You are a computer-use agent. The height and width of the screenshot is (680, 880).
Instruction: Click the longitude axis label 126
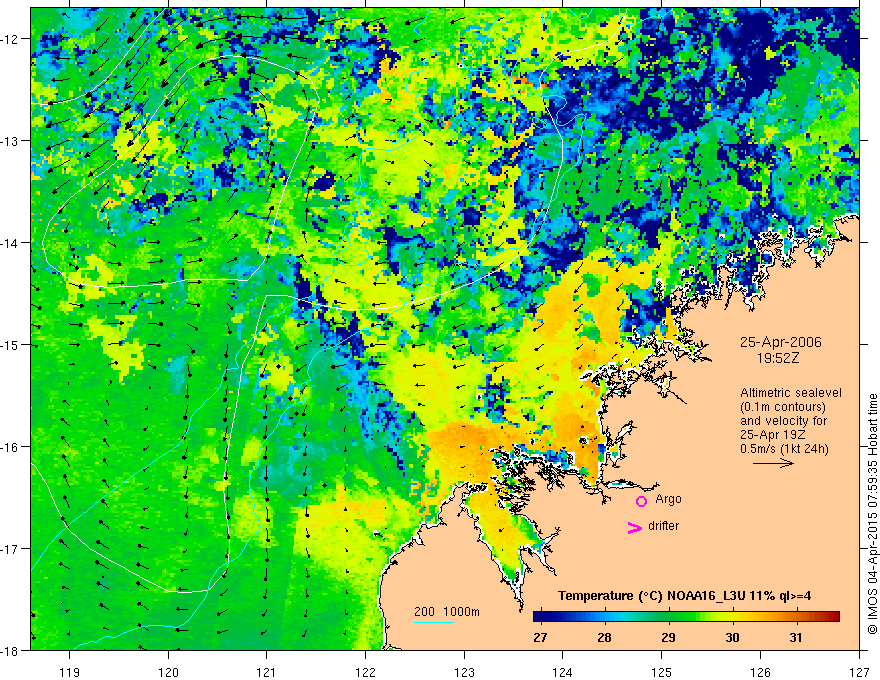(x=760, y=672)
